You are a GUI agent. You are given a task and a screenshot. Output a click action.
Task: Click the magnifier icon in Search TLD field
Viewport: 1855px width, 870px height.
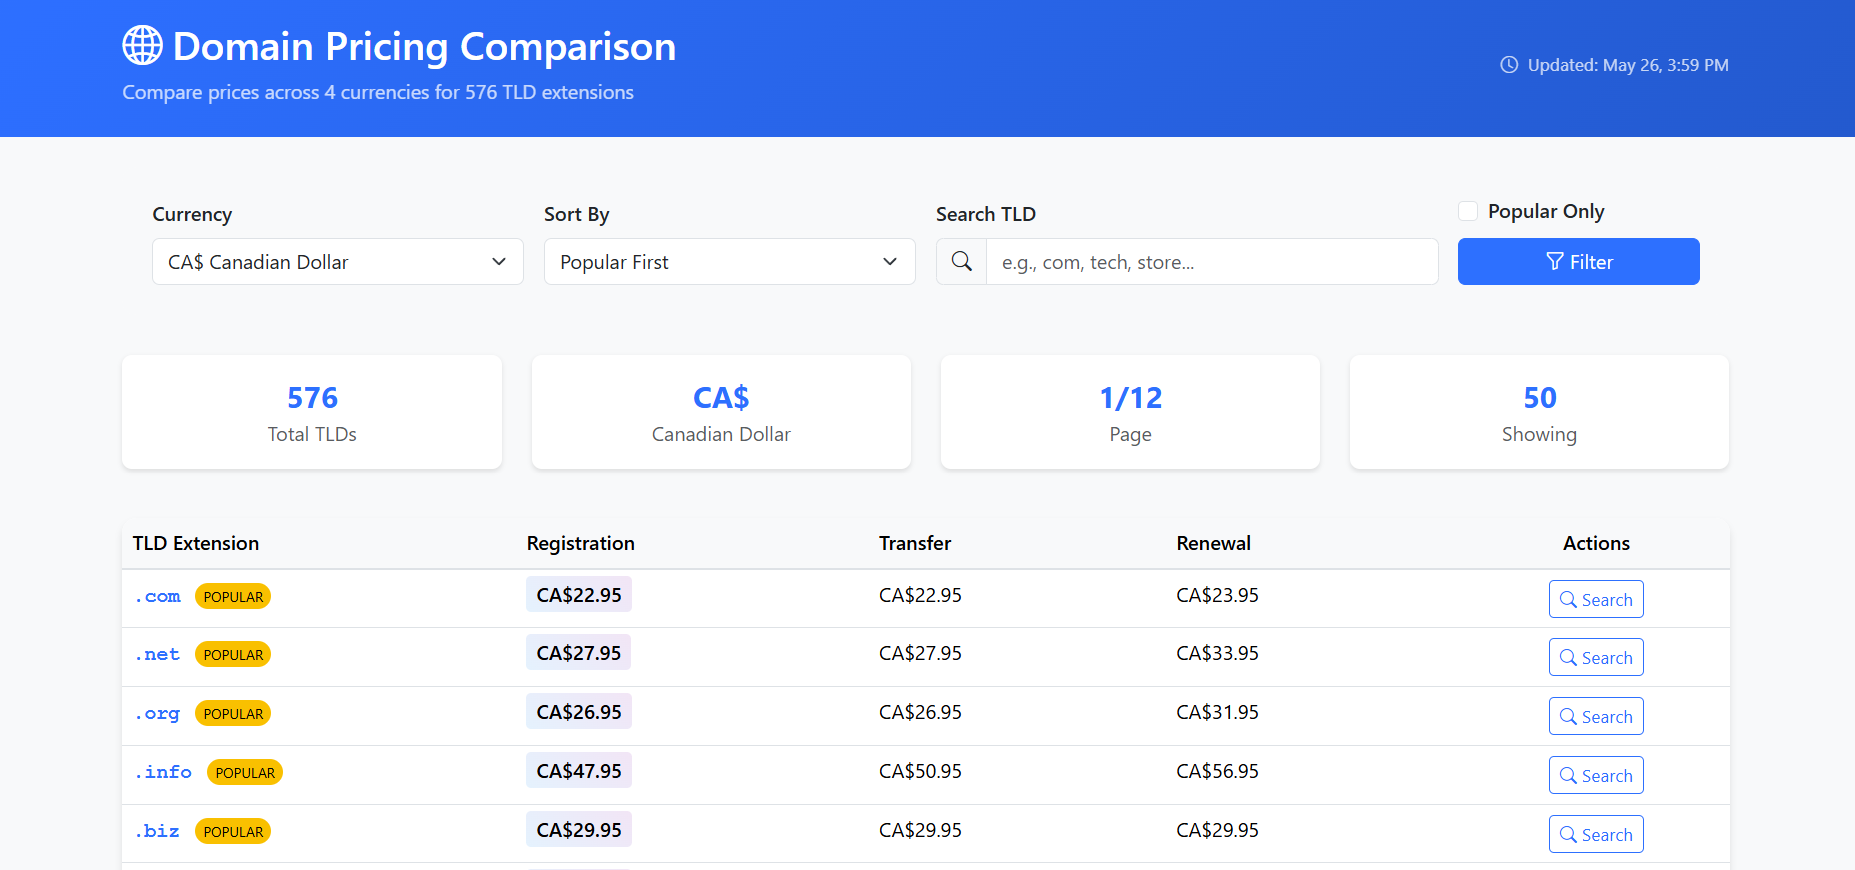(x=962, y=261)
